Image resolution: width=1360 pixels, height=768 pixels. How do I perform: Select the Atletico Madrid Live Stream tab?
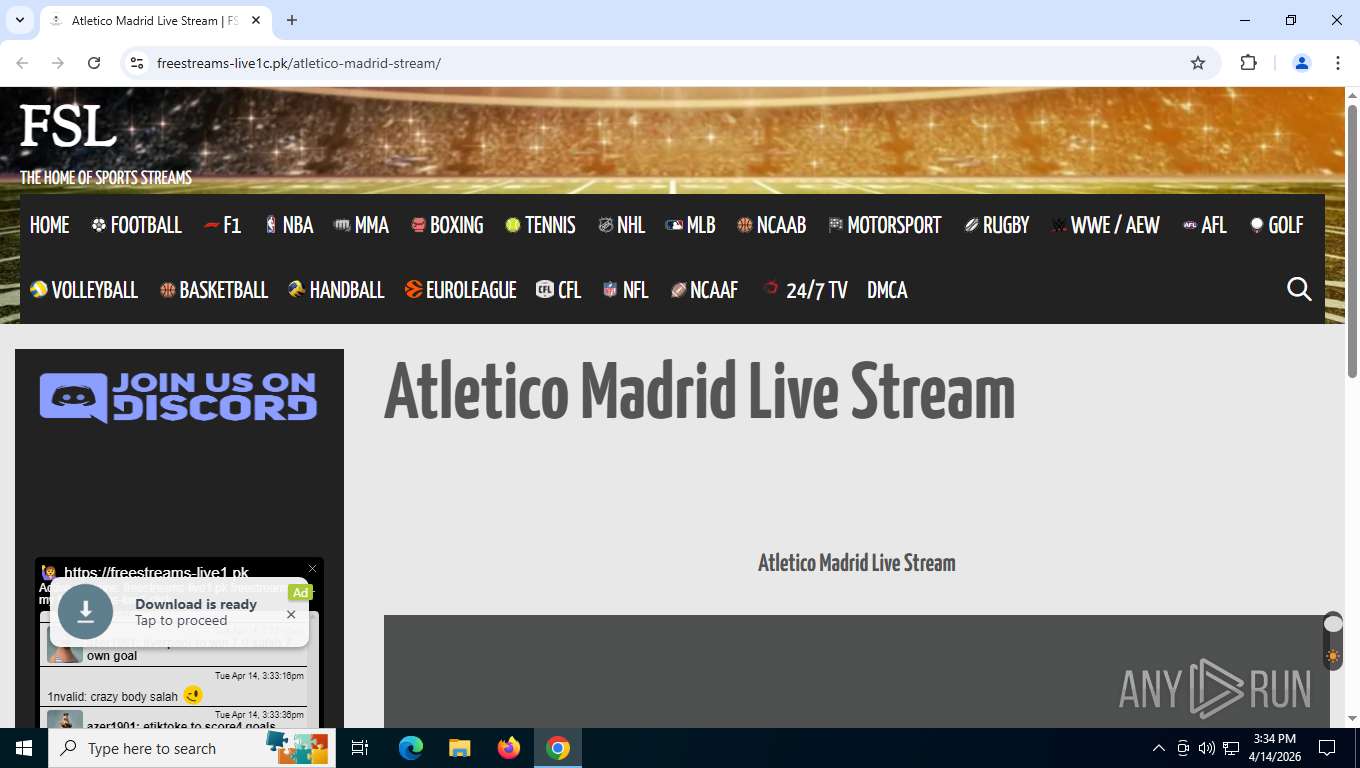[x=155, y=20]
